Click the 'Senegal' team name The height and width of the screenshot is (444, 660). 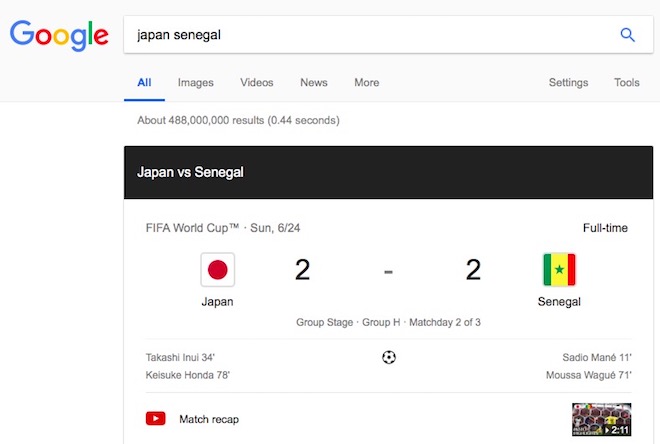click(559, 302)
